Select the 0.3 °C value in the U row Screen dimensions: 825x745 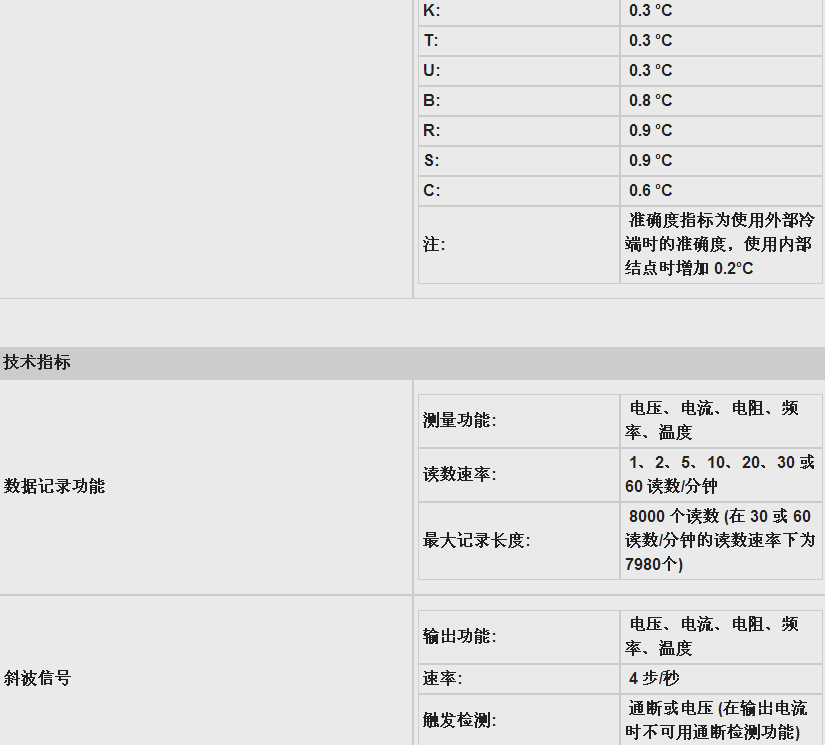click(x=651, y=70)
